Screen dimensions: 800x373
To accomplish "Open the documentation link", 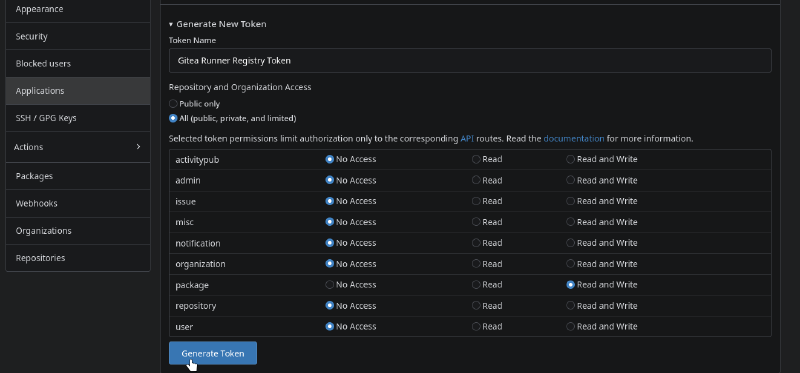I will click(x=573, y=139).
